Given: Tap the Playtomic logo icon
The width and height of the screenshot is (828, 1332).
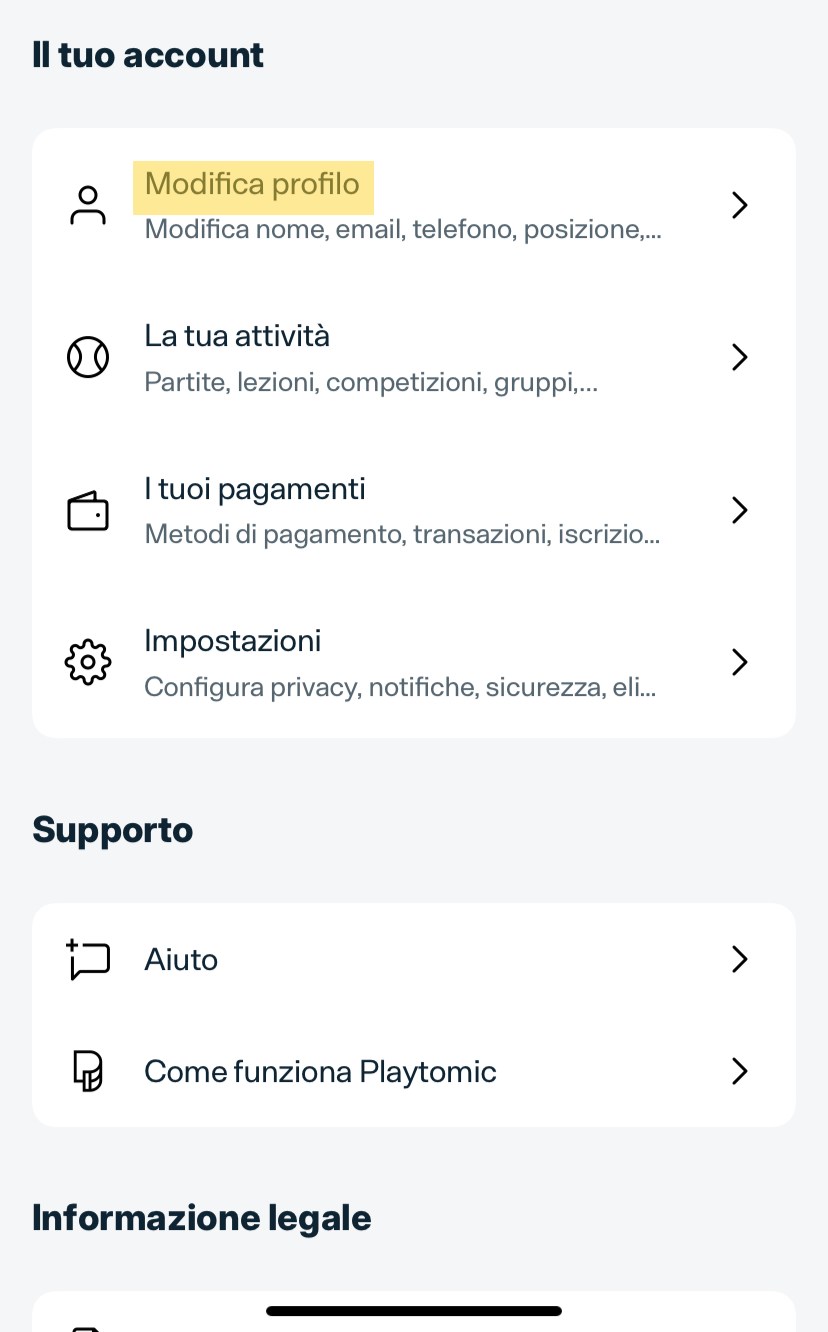Looking at the screenshot, I should tap(88, 1072).
